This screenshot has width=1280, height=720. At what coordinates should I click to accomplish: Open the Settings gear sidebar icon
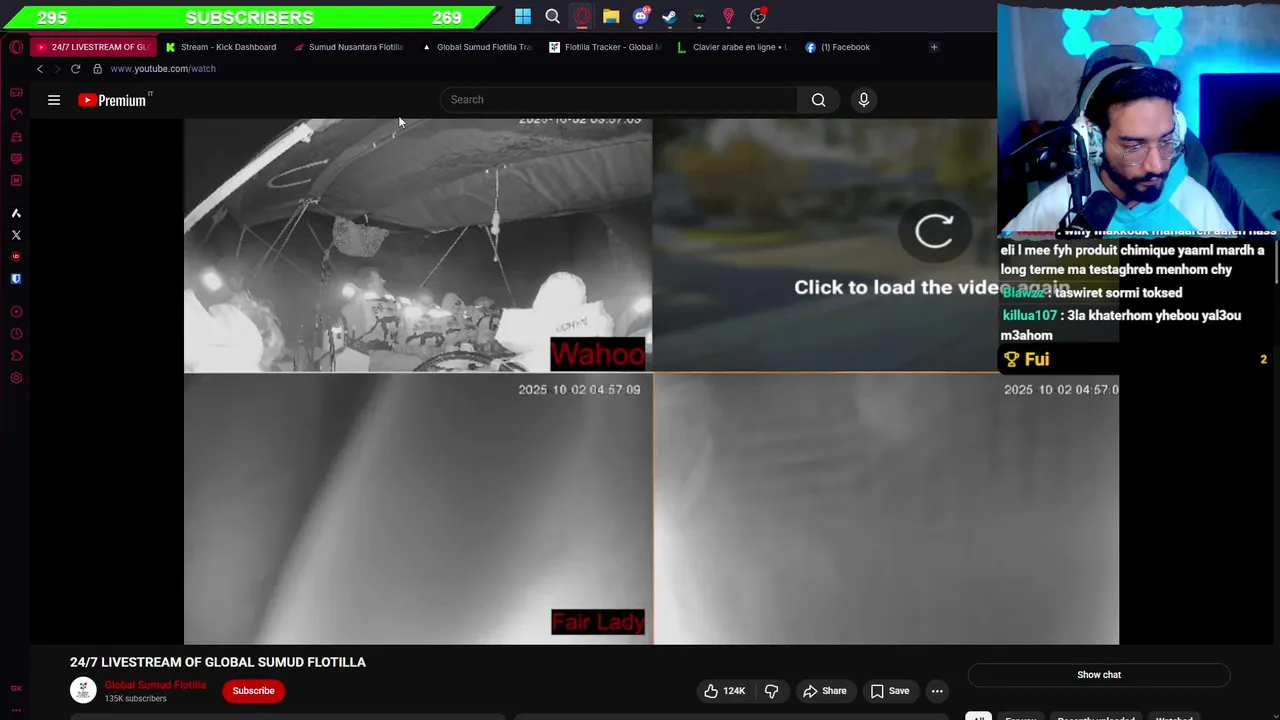point(16,378)
